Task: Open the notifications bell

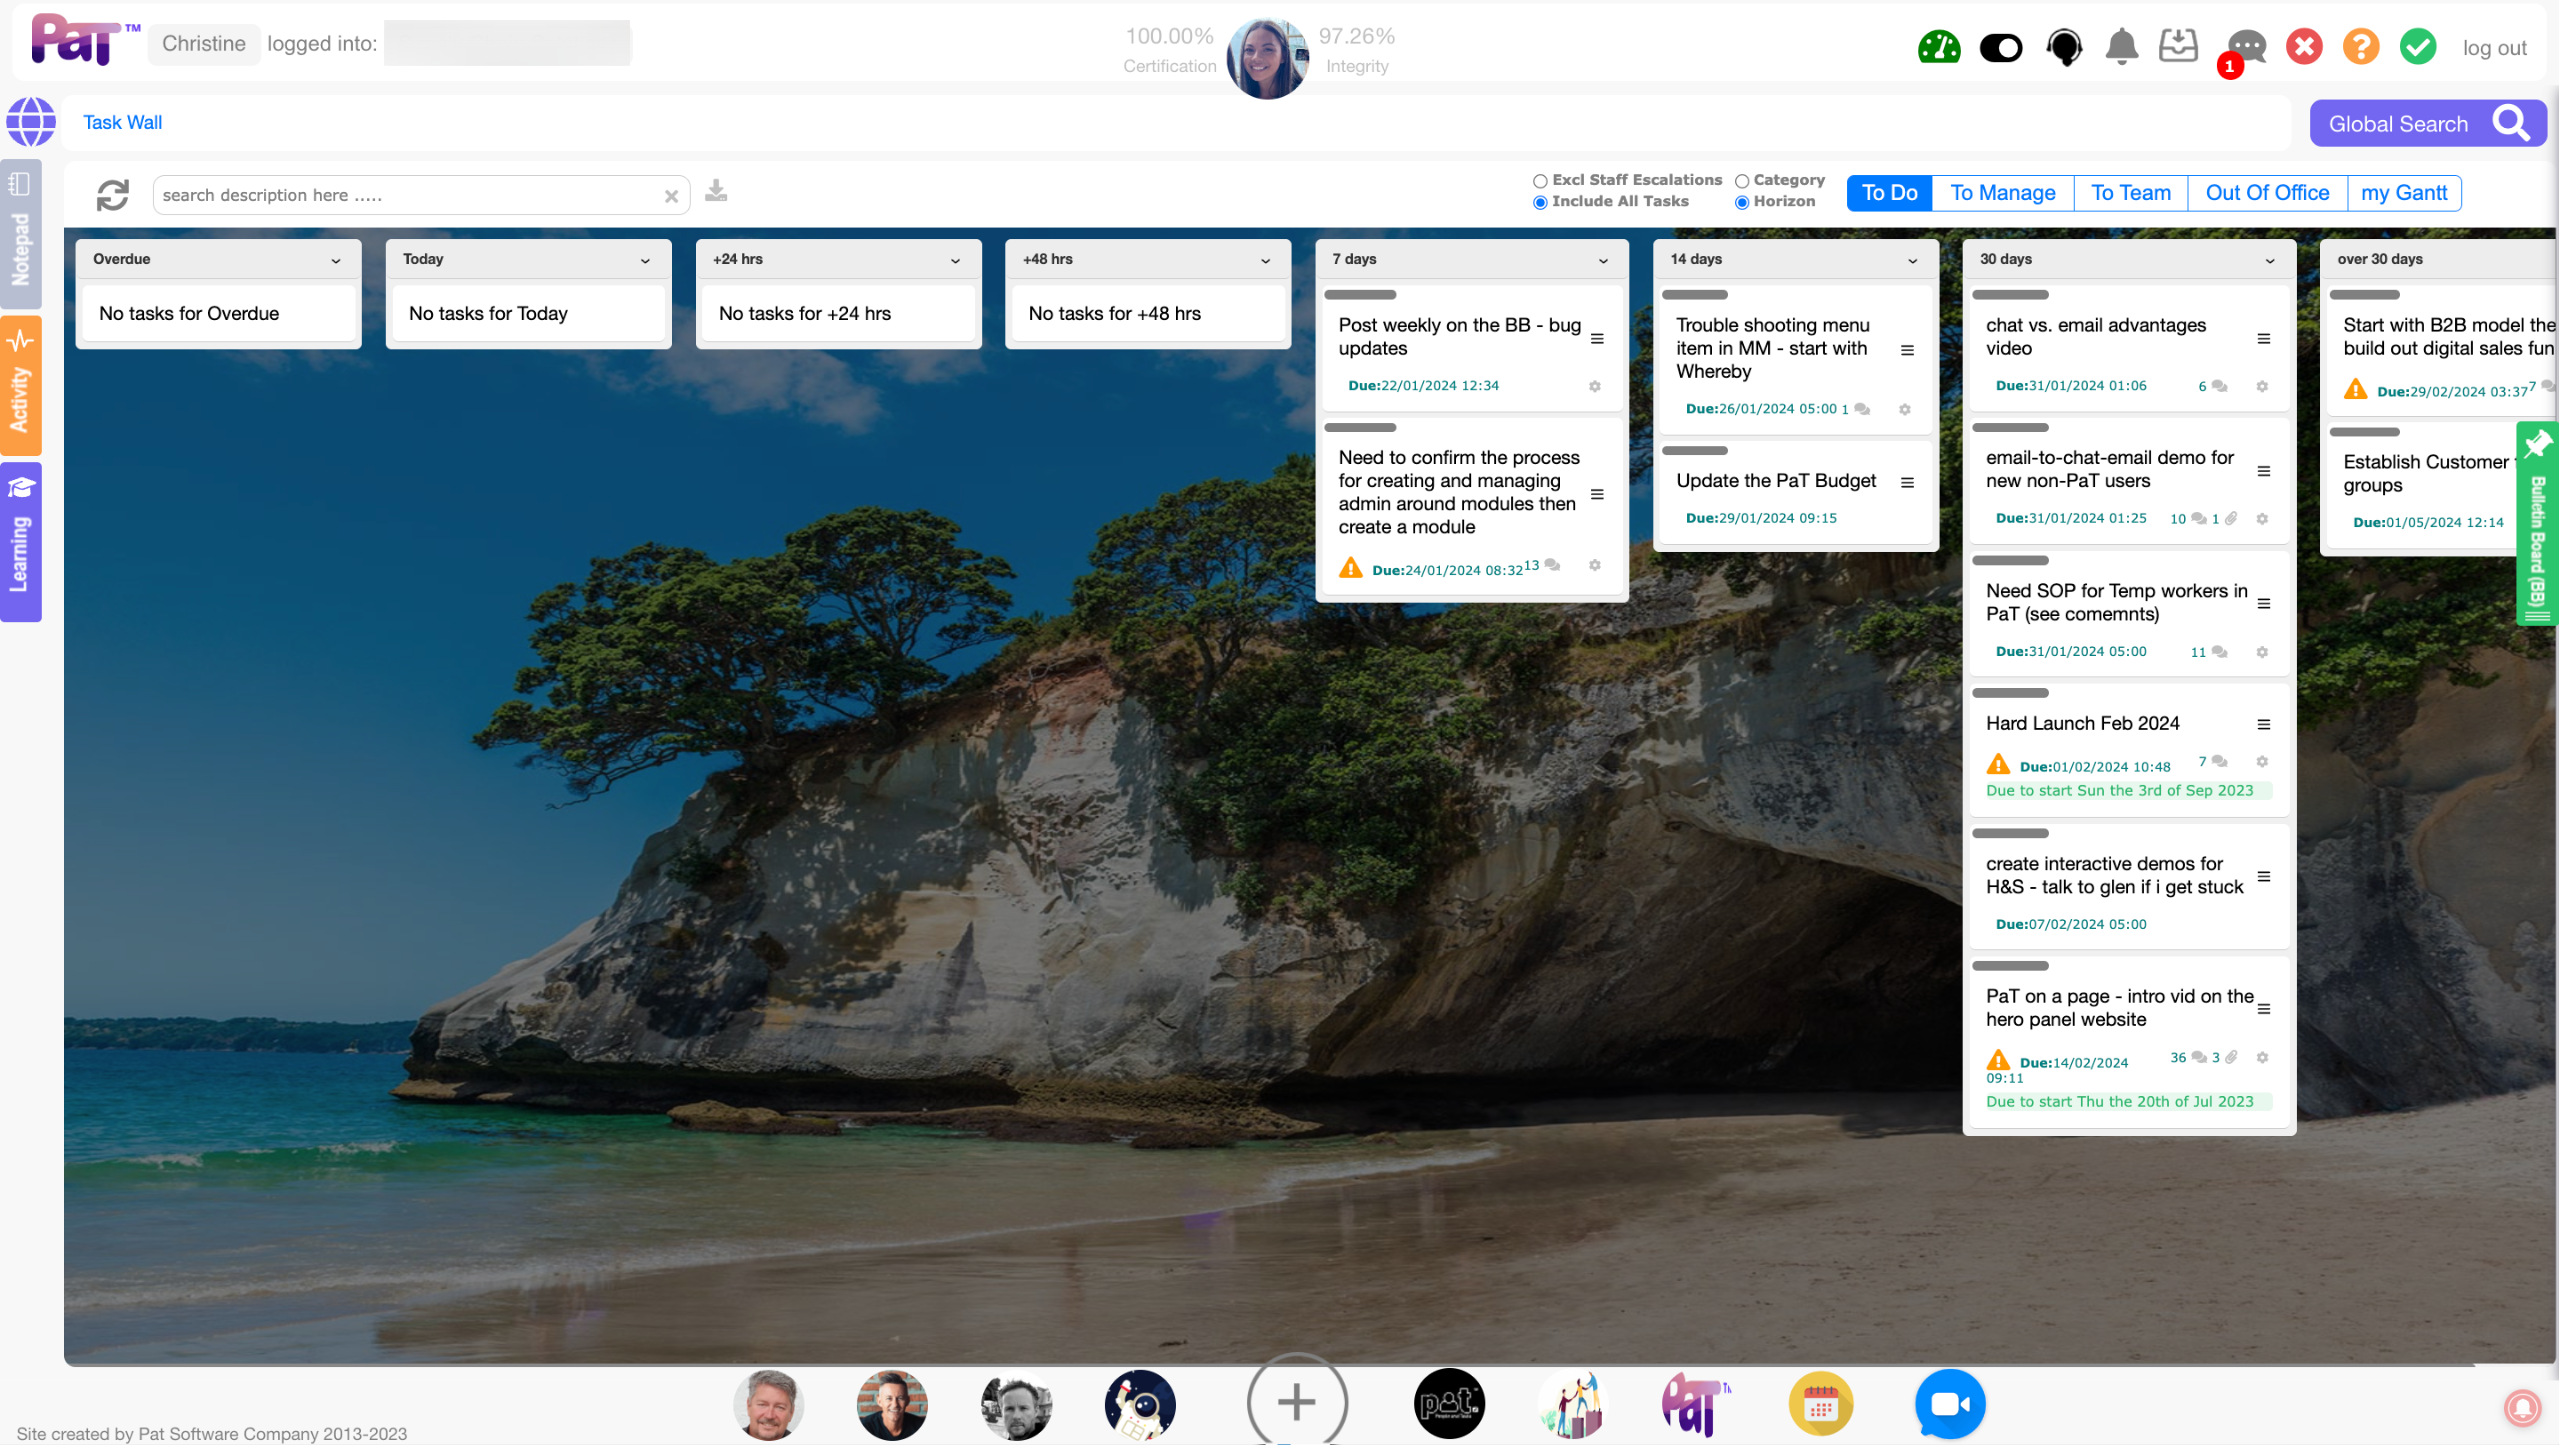Action: pyautogui.click(x=2121, y=47)
